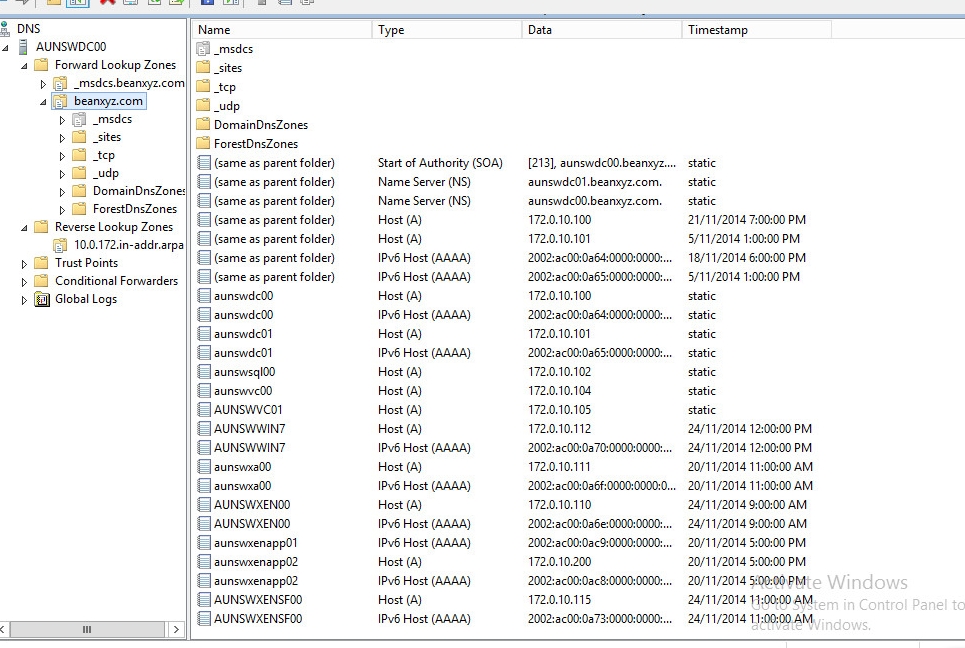Expand the Conditional Forwarders node

(x=24, y=282)
